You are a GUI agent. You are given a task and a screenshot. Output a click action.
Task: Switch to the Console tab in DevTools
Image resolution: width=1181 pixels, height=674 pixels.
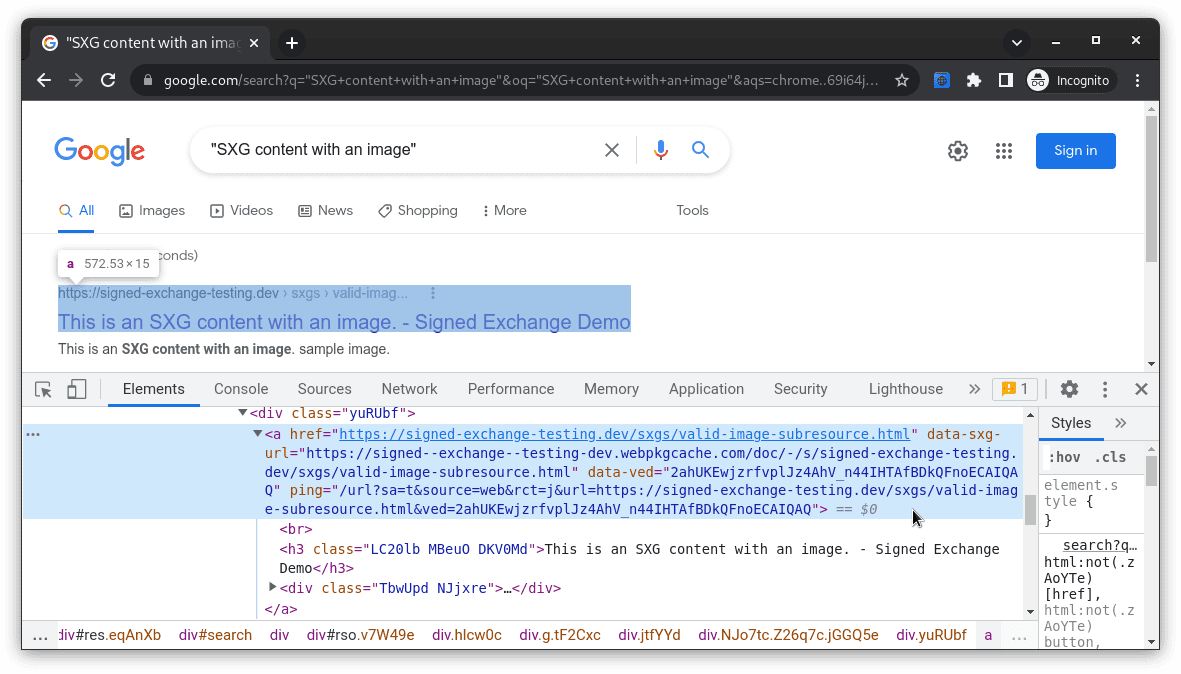tap(240, 389)
